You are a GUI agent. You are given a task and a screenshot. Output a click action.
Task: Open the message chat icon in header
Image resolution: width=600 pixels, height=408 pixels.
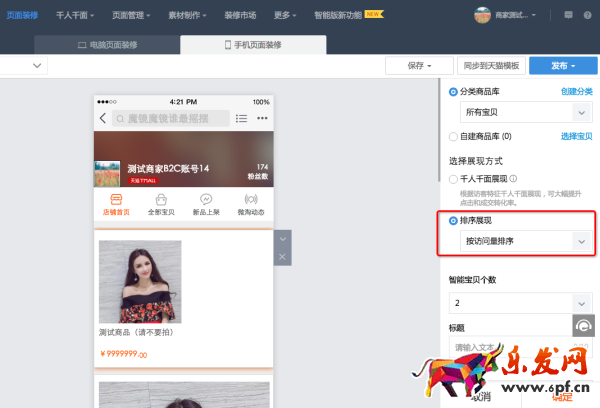[568, 15]
